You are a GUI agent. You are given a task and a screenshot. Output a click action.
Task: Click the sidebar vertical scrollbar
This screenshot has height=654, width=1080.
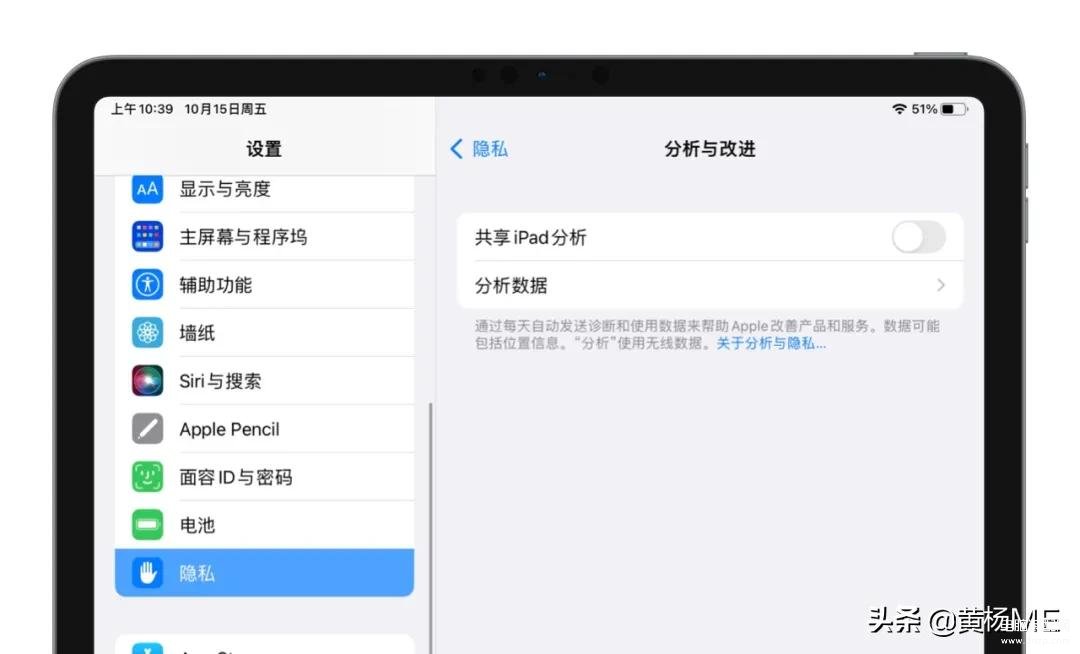[x=431, y=500]
